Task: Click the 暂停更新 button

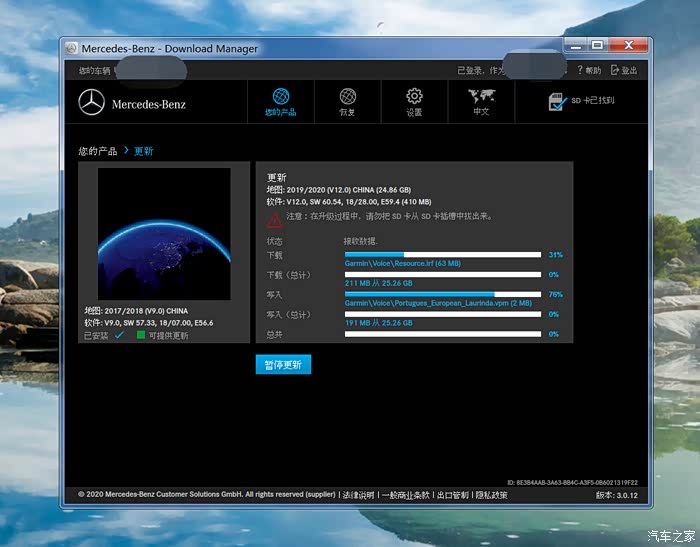Action: click(283, 365)
